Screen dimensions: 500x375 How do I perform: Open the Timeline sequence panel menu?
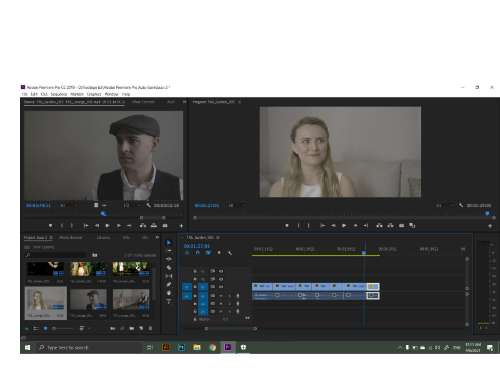point(218,237)
